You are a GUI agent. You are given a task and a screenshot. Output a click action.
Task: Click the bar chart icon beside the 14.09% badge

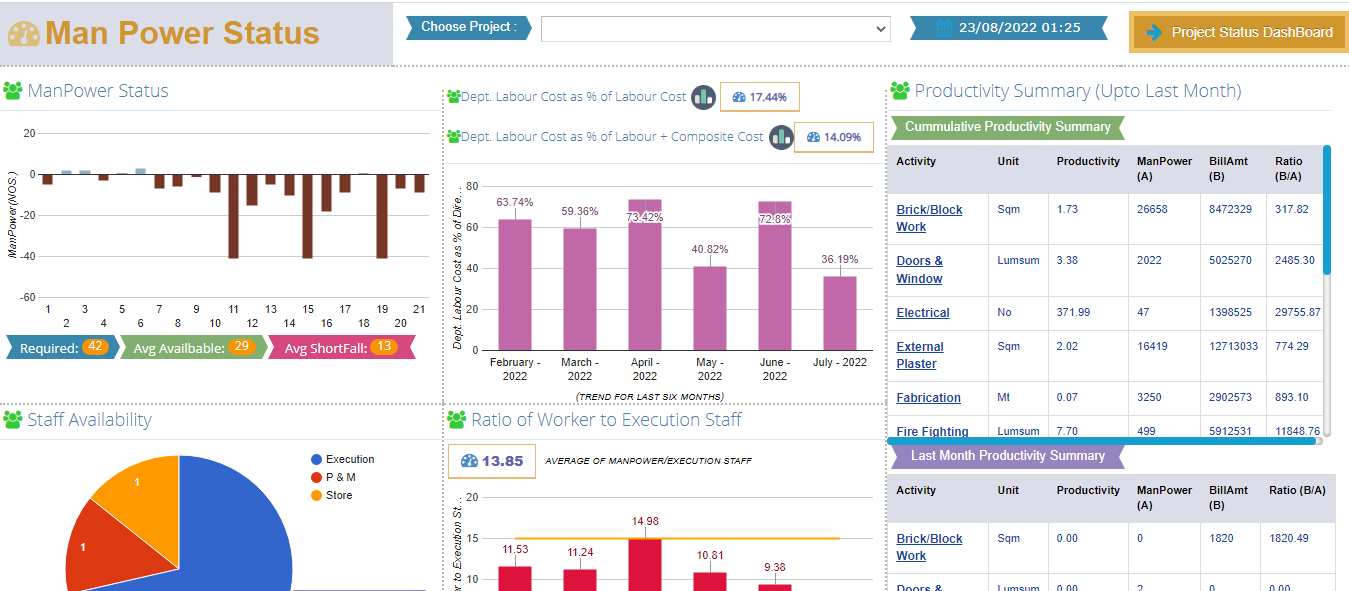pyautogui.click(x=781, y=137)
